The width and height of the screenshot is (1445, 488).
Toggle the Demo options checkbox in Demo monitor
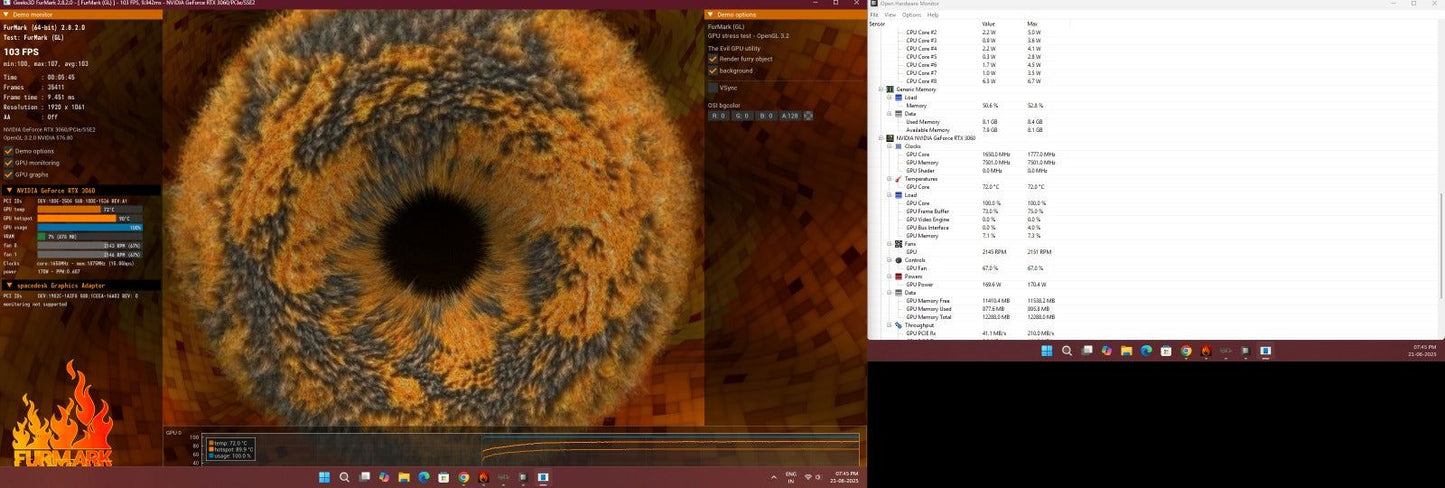[8, 151]
